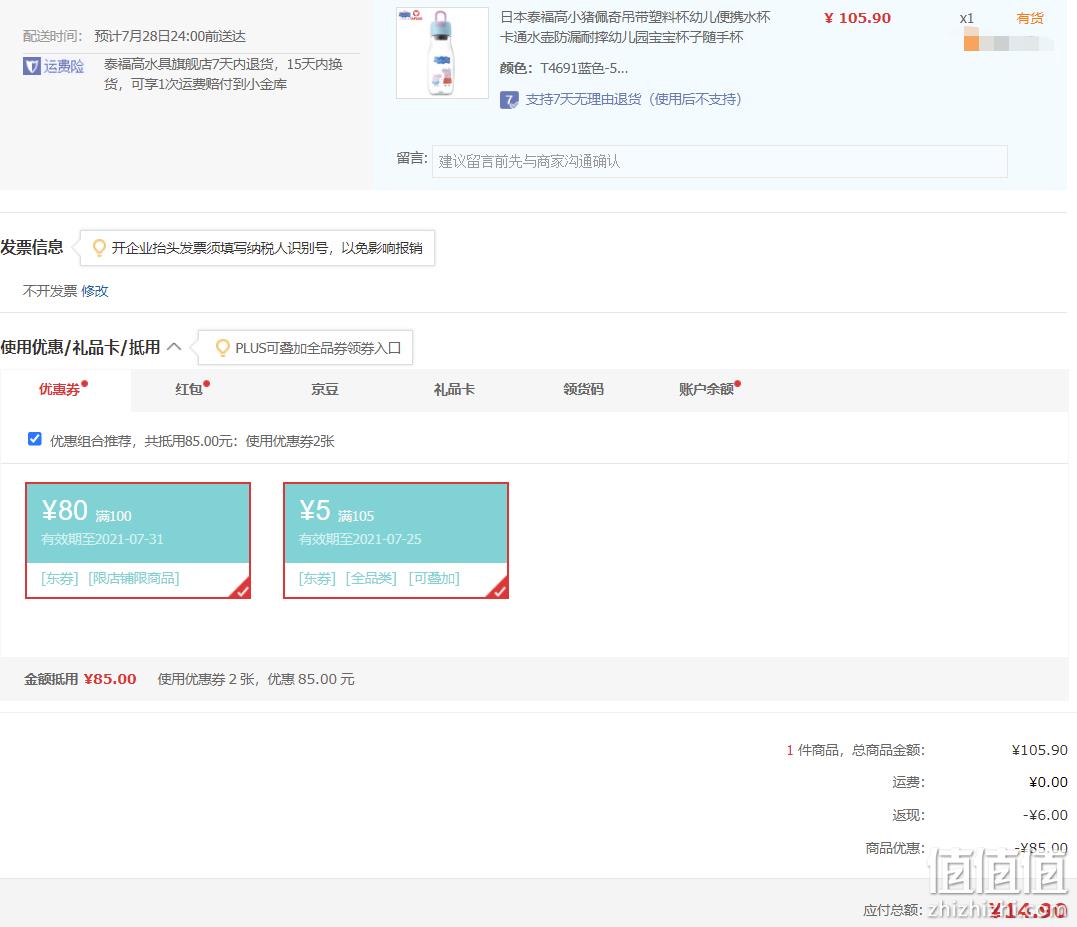This screenshot has width=1077, height=927.
Task: Click the ¥ 105.90 product price
Action: [857, 18]
